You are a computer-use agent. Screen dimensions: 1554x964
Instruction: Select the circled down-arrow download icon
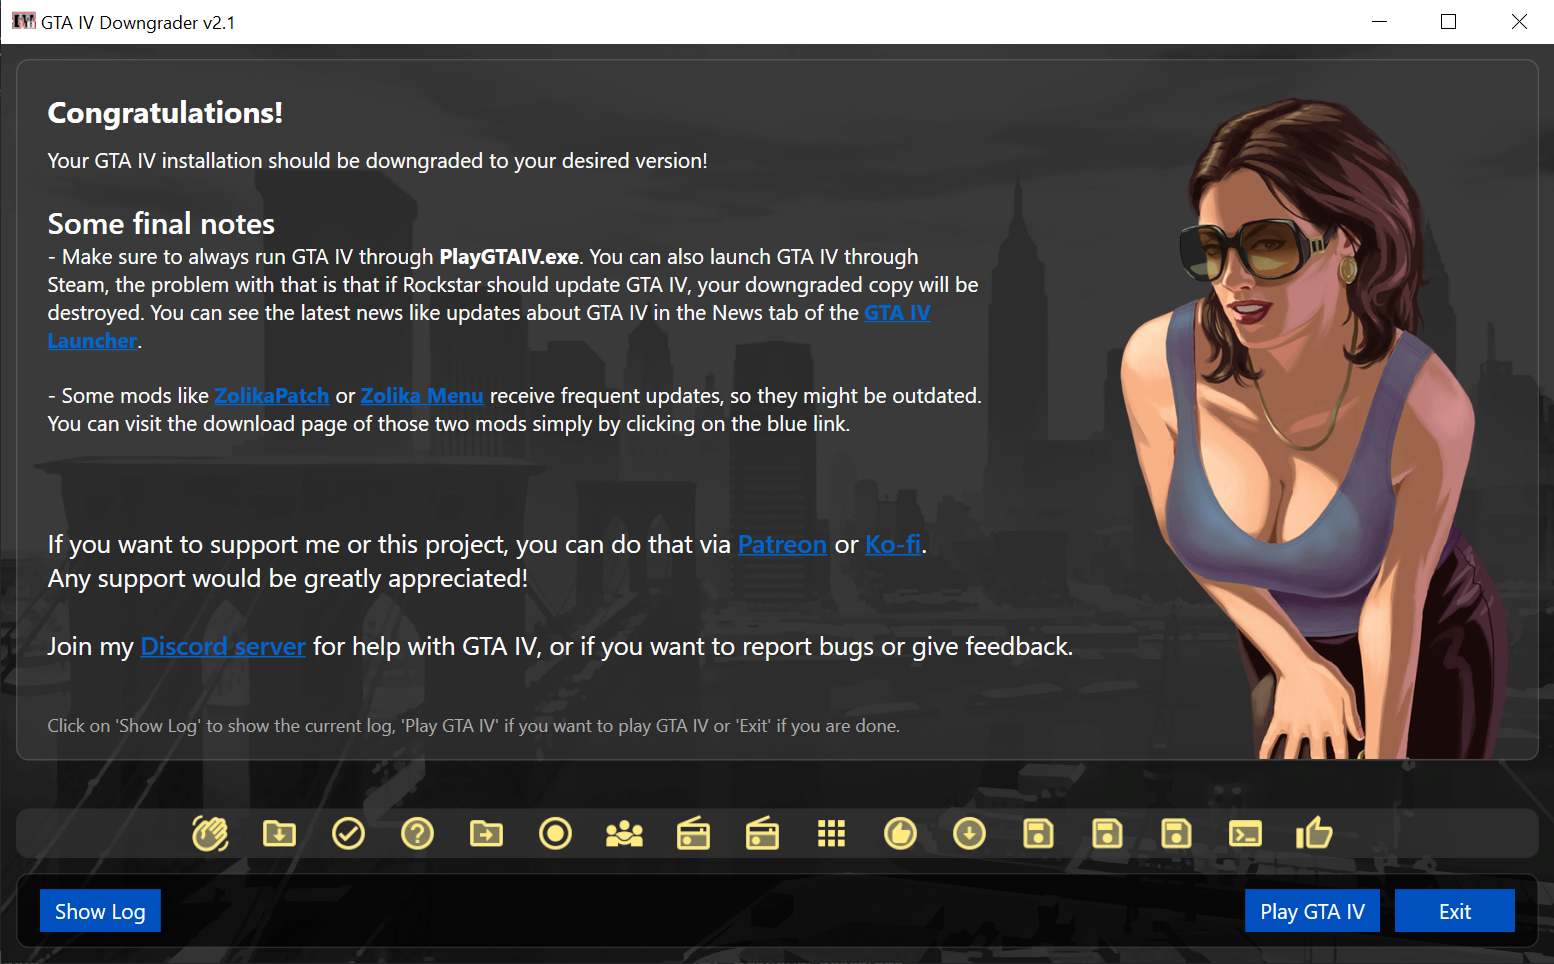tap(969, 833)
